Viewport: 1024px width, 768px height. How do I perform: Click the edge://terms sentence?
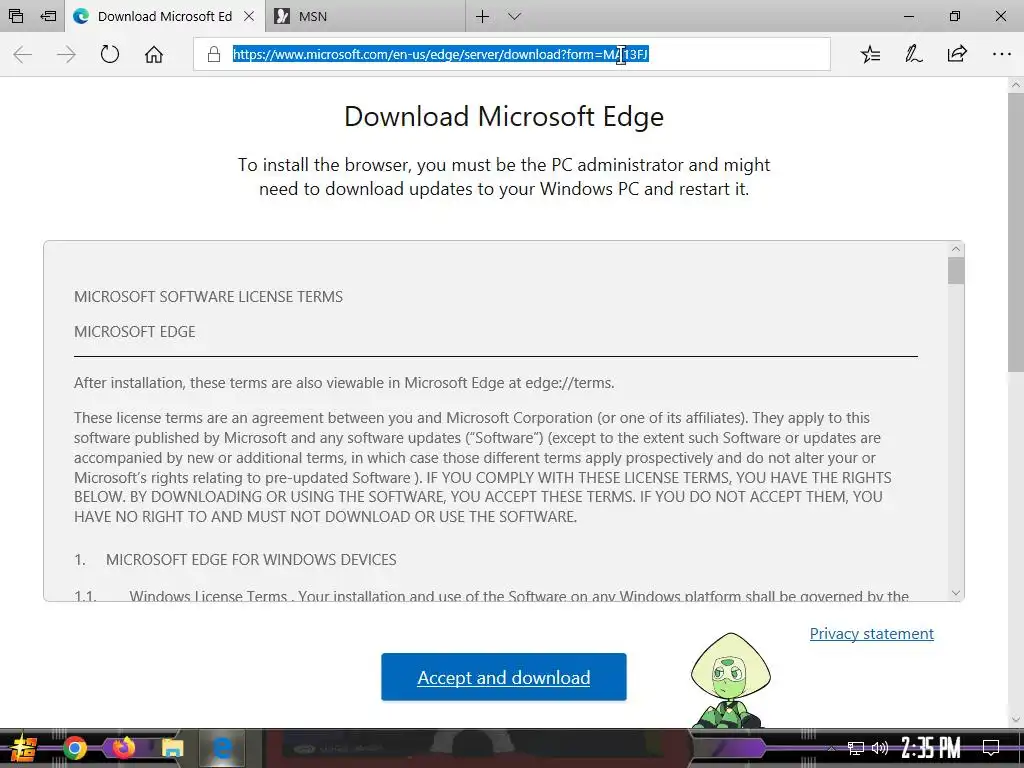[344, 383]
